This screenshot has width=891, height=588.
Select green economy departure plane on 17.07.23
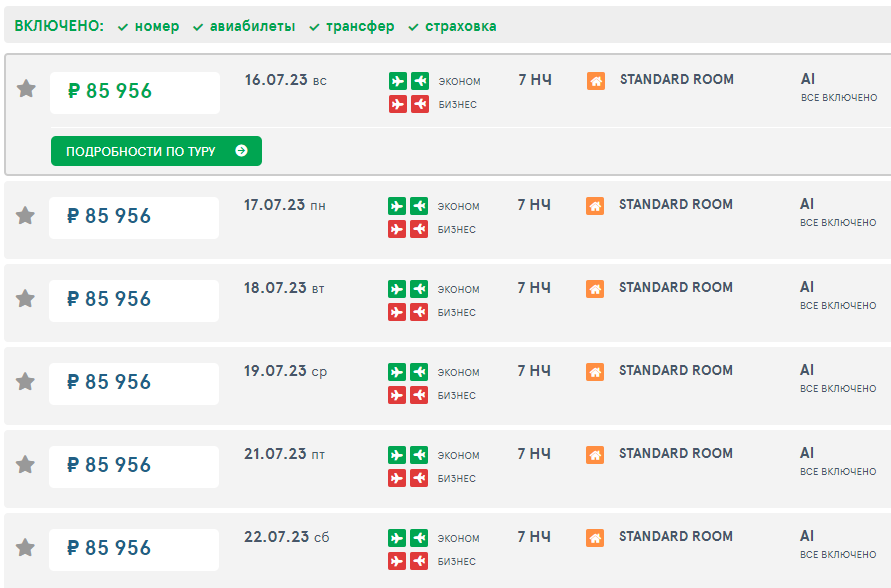pos(397,206)
